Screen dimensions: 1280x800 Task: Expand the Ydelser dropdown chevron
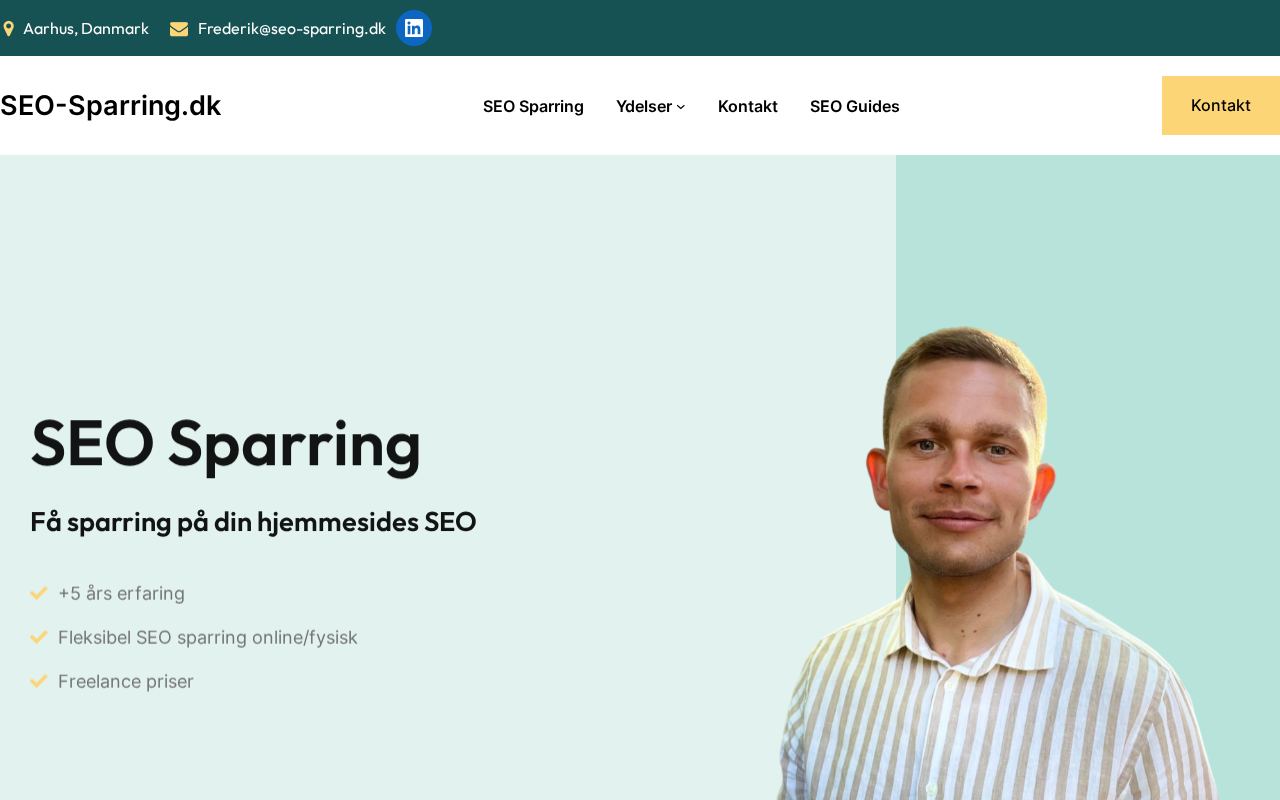[681, 107]
